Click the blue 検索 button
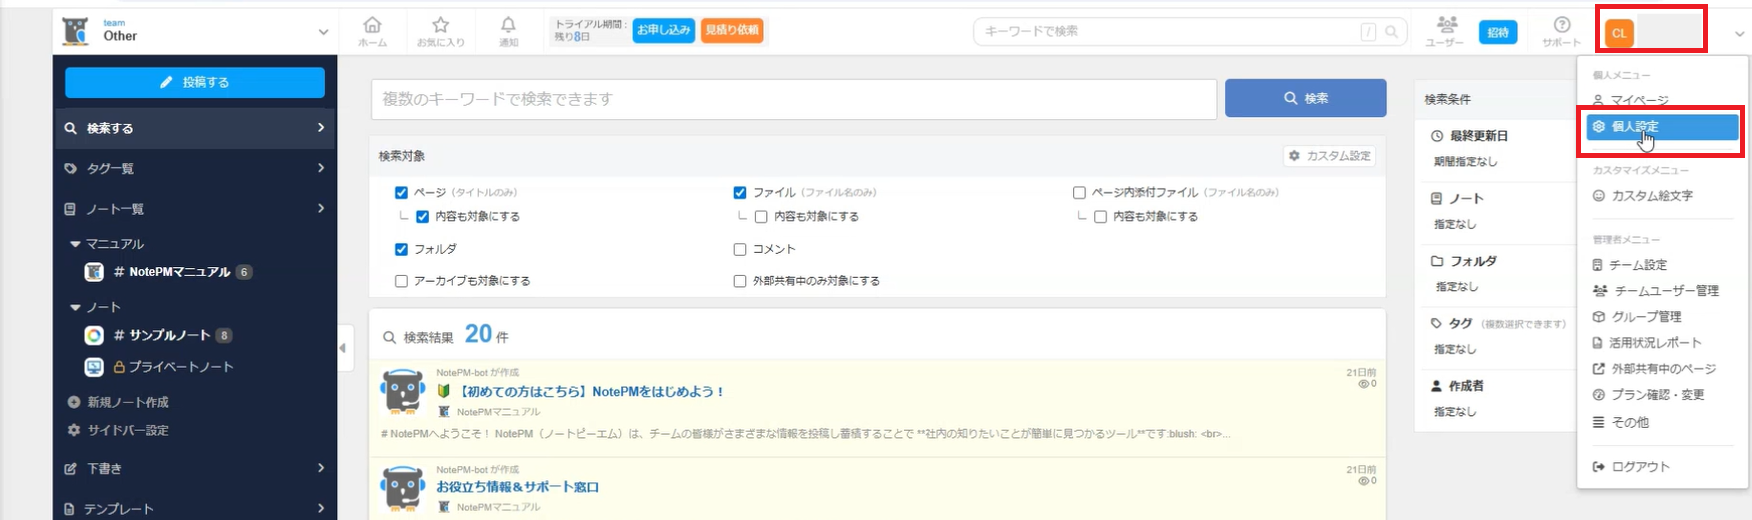The height and width of the screenshot is (520, 1752). point(1305,98)
